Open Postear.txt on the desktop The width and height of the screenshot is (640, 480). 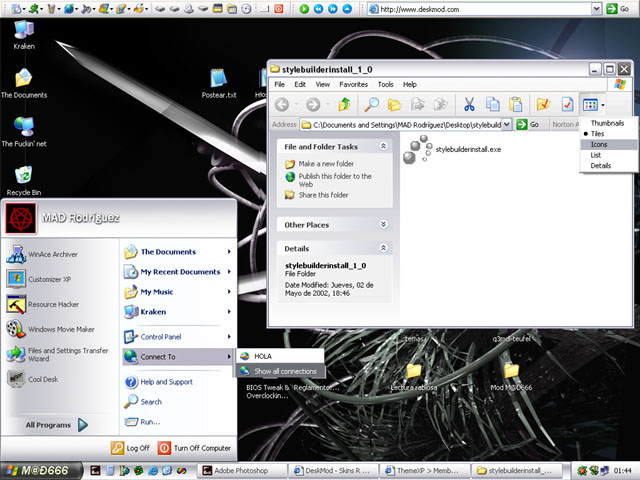point(218,78)
